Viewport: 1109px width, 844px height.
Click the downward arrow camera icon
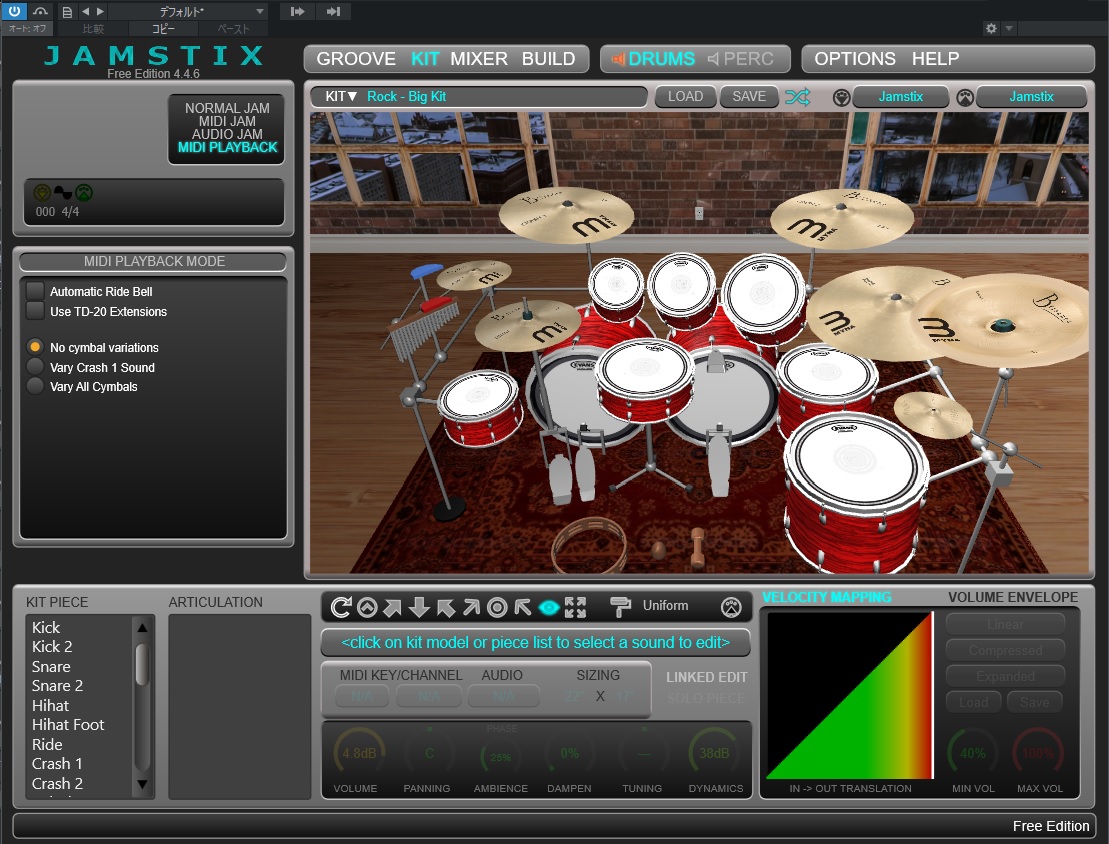pos(419,607)
